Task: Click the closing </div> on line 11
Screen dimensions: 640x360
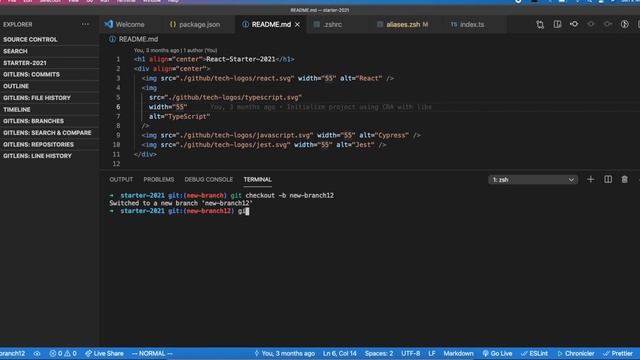Action: [x=145, y=155]
